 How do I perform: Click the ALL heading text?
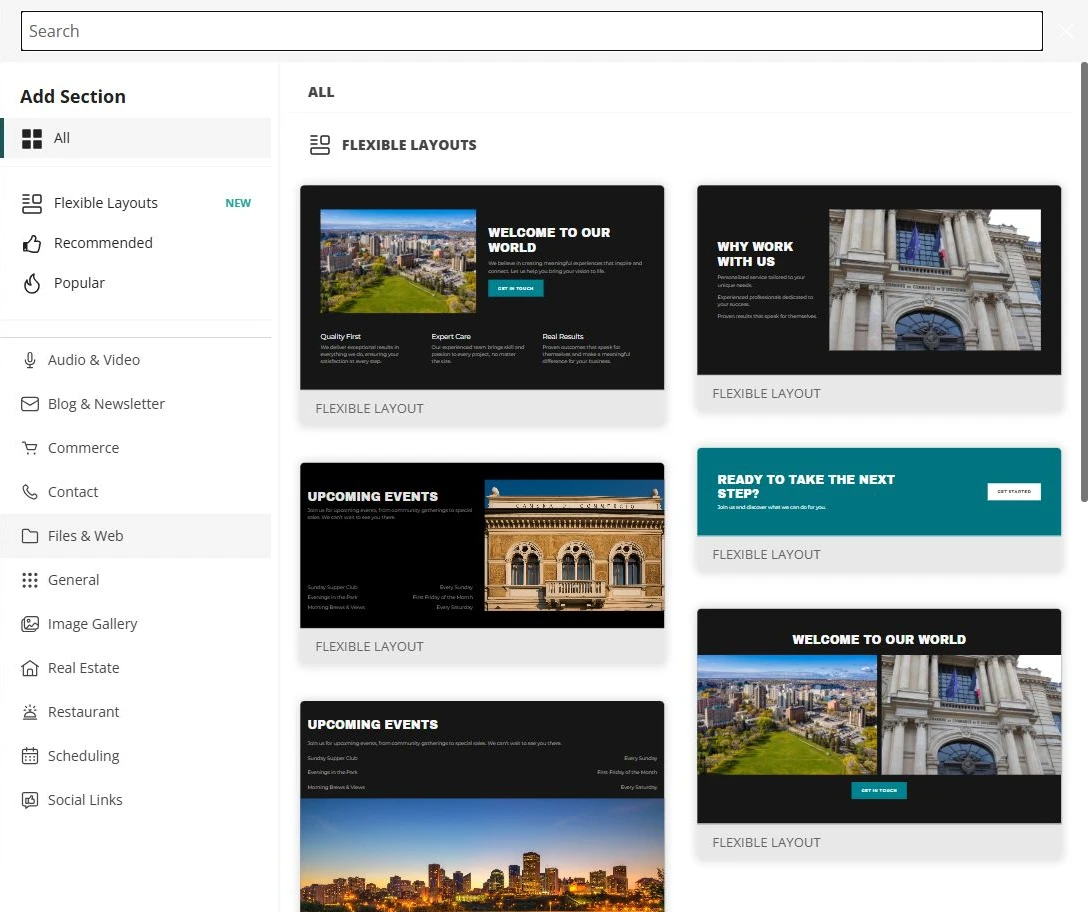pyautogui.click(x=321, y=92)
